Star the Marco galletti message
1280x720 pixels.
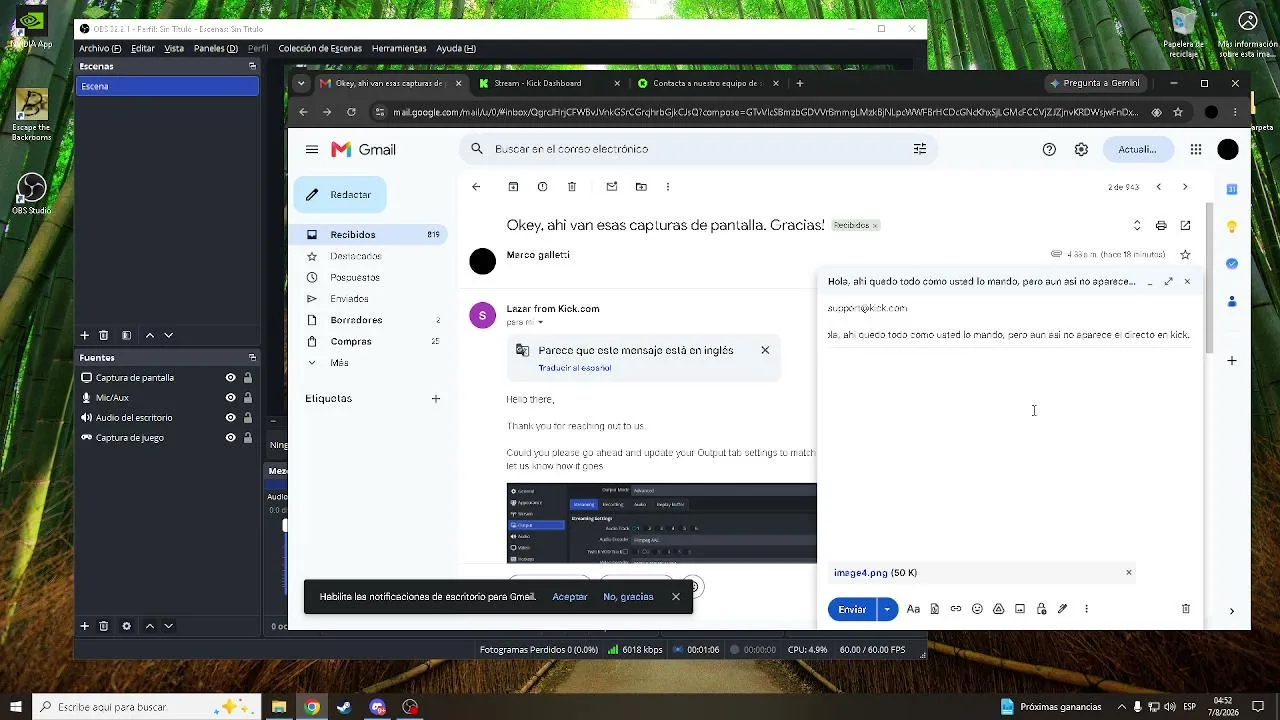point(1186,255)
